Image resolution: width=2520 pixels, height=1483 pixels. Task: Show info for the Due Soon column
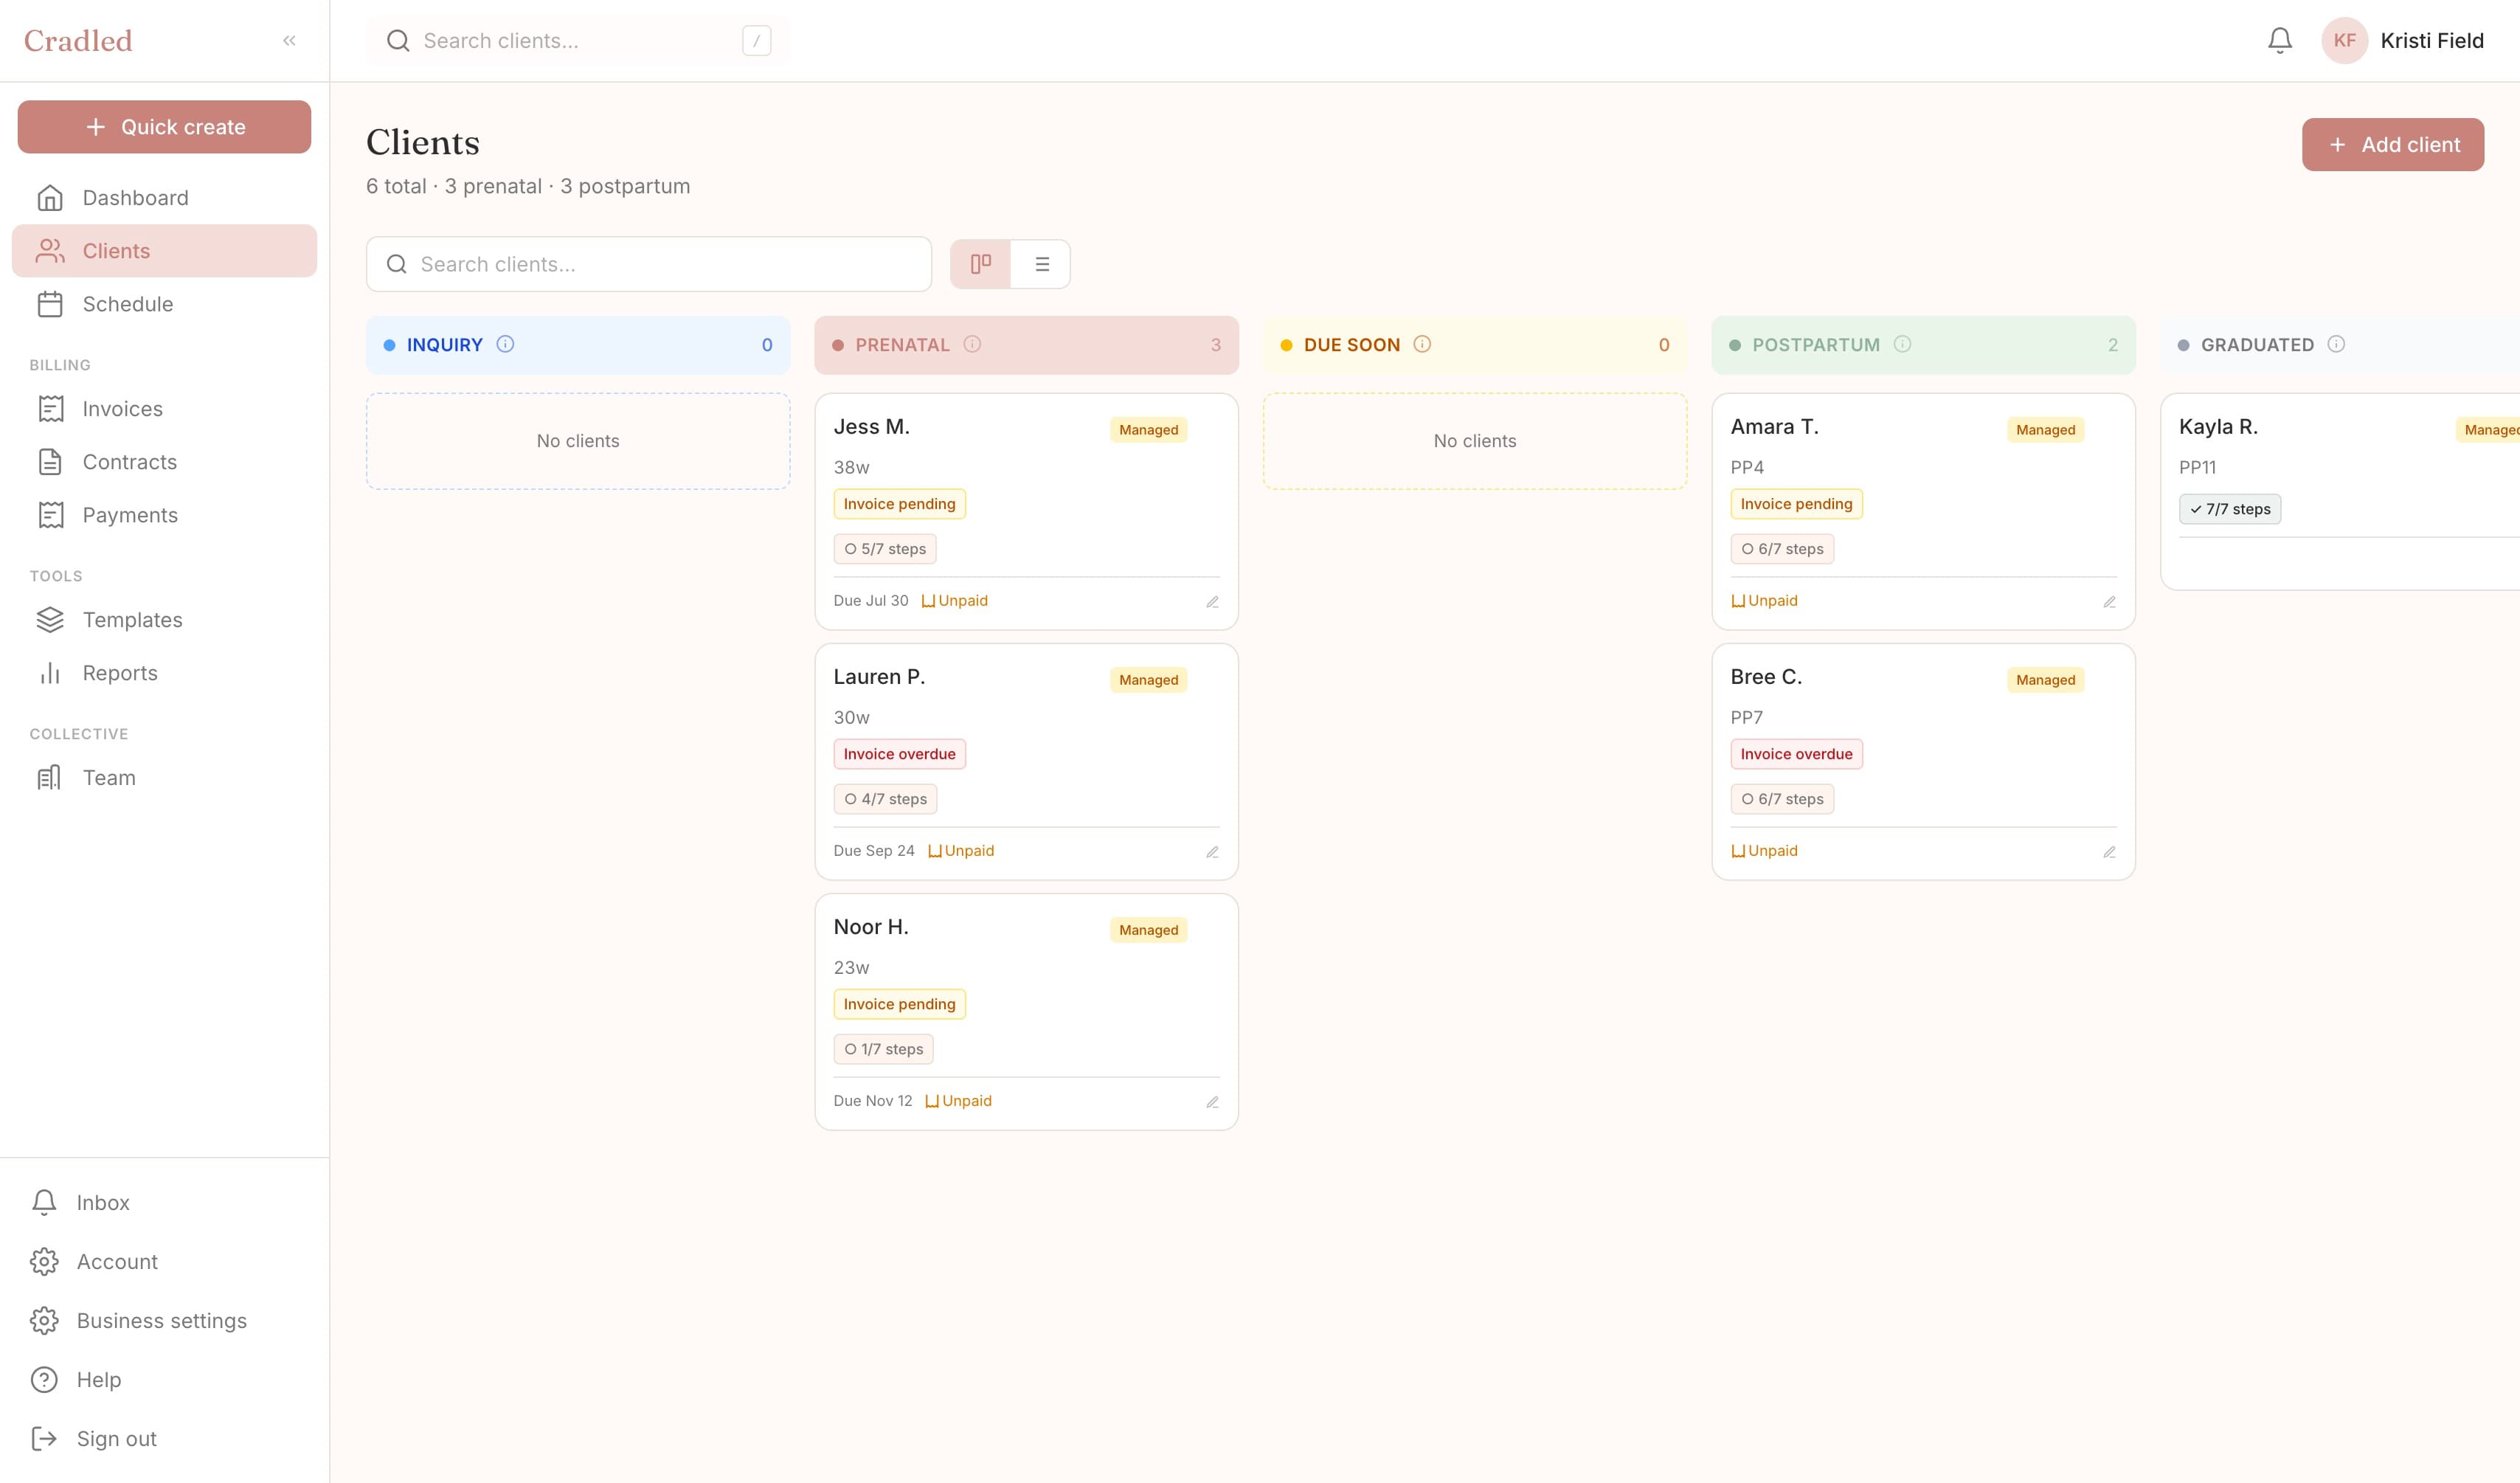point(1422,344)
